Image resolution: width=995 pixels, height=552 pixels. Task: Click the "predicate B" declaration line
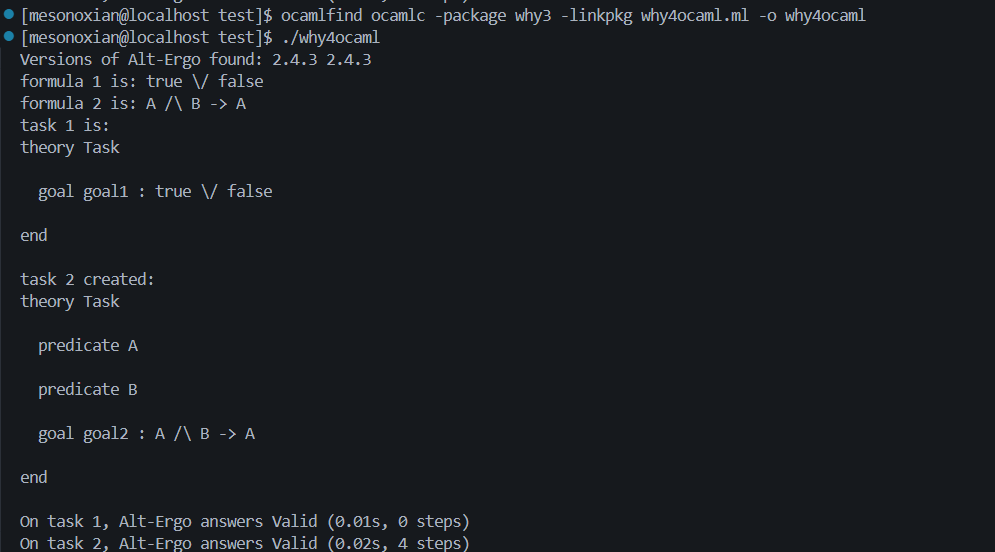(88, 389)
